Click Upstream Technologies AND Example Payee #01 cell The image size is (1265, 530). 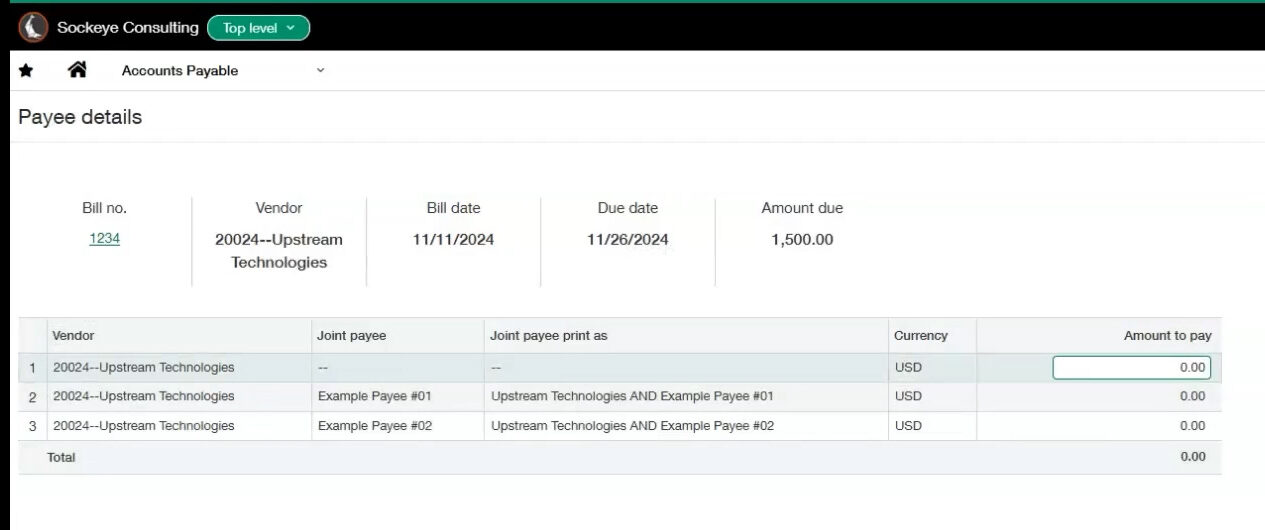click(x=686, y=397)
